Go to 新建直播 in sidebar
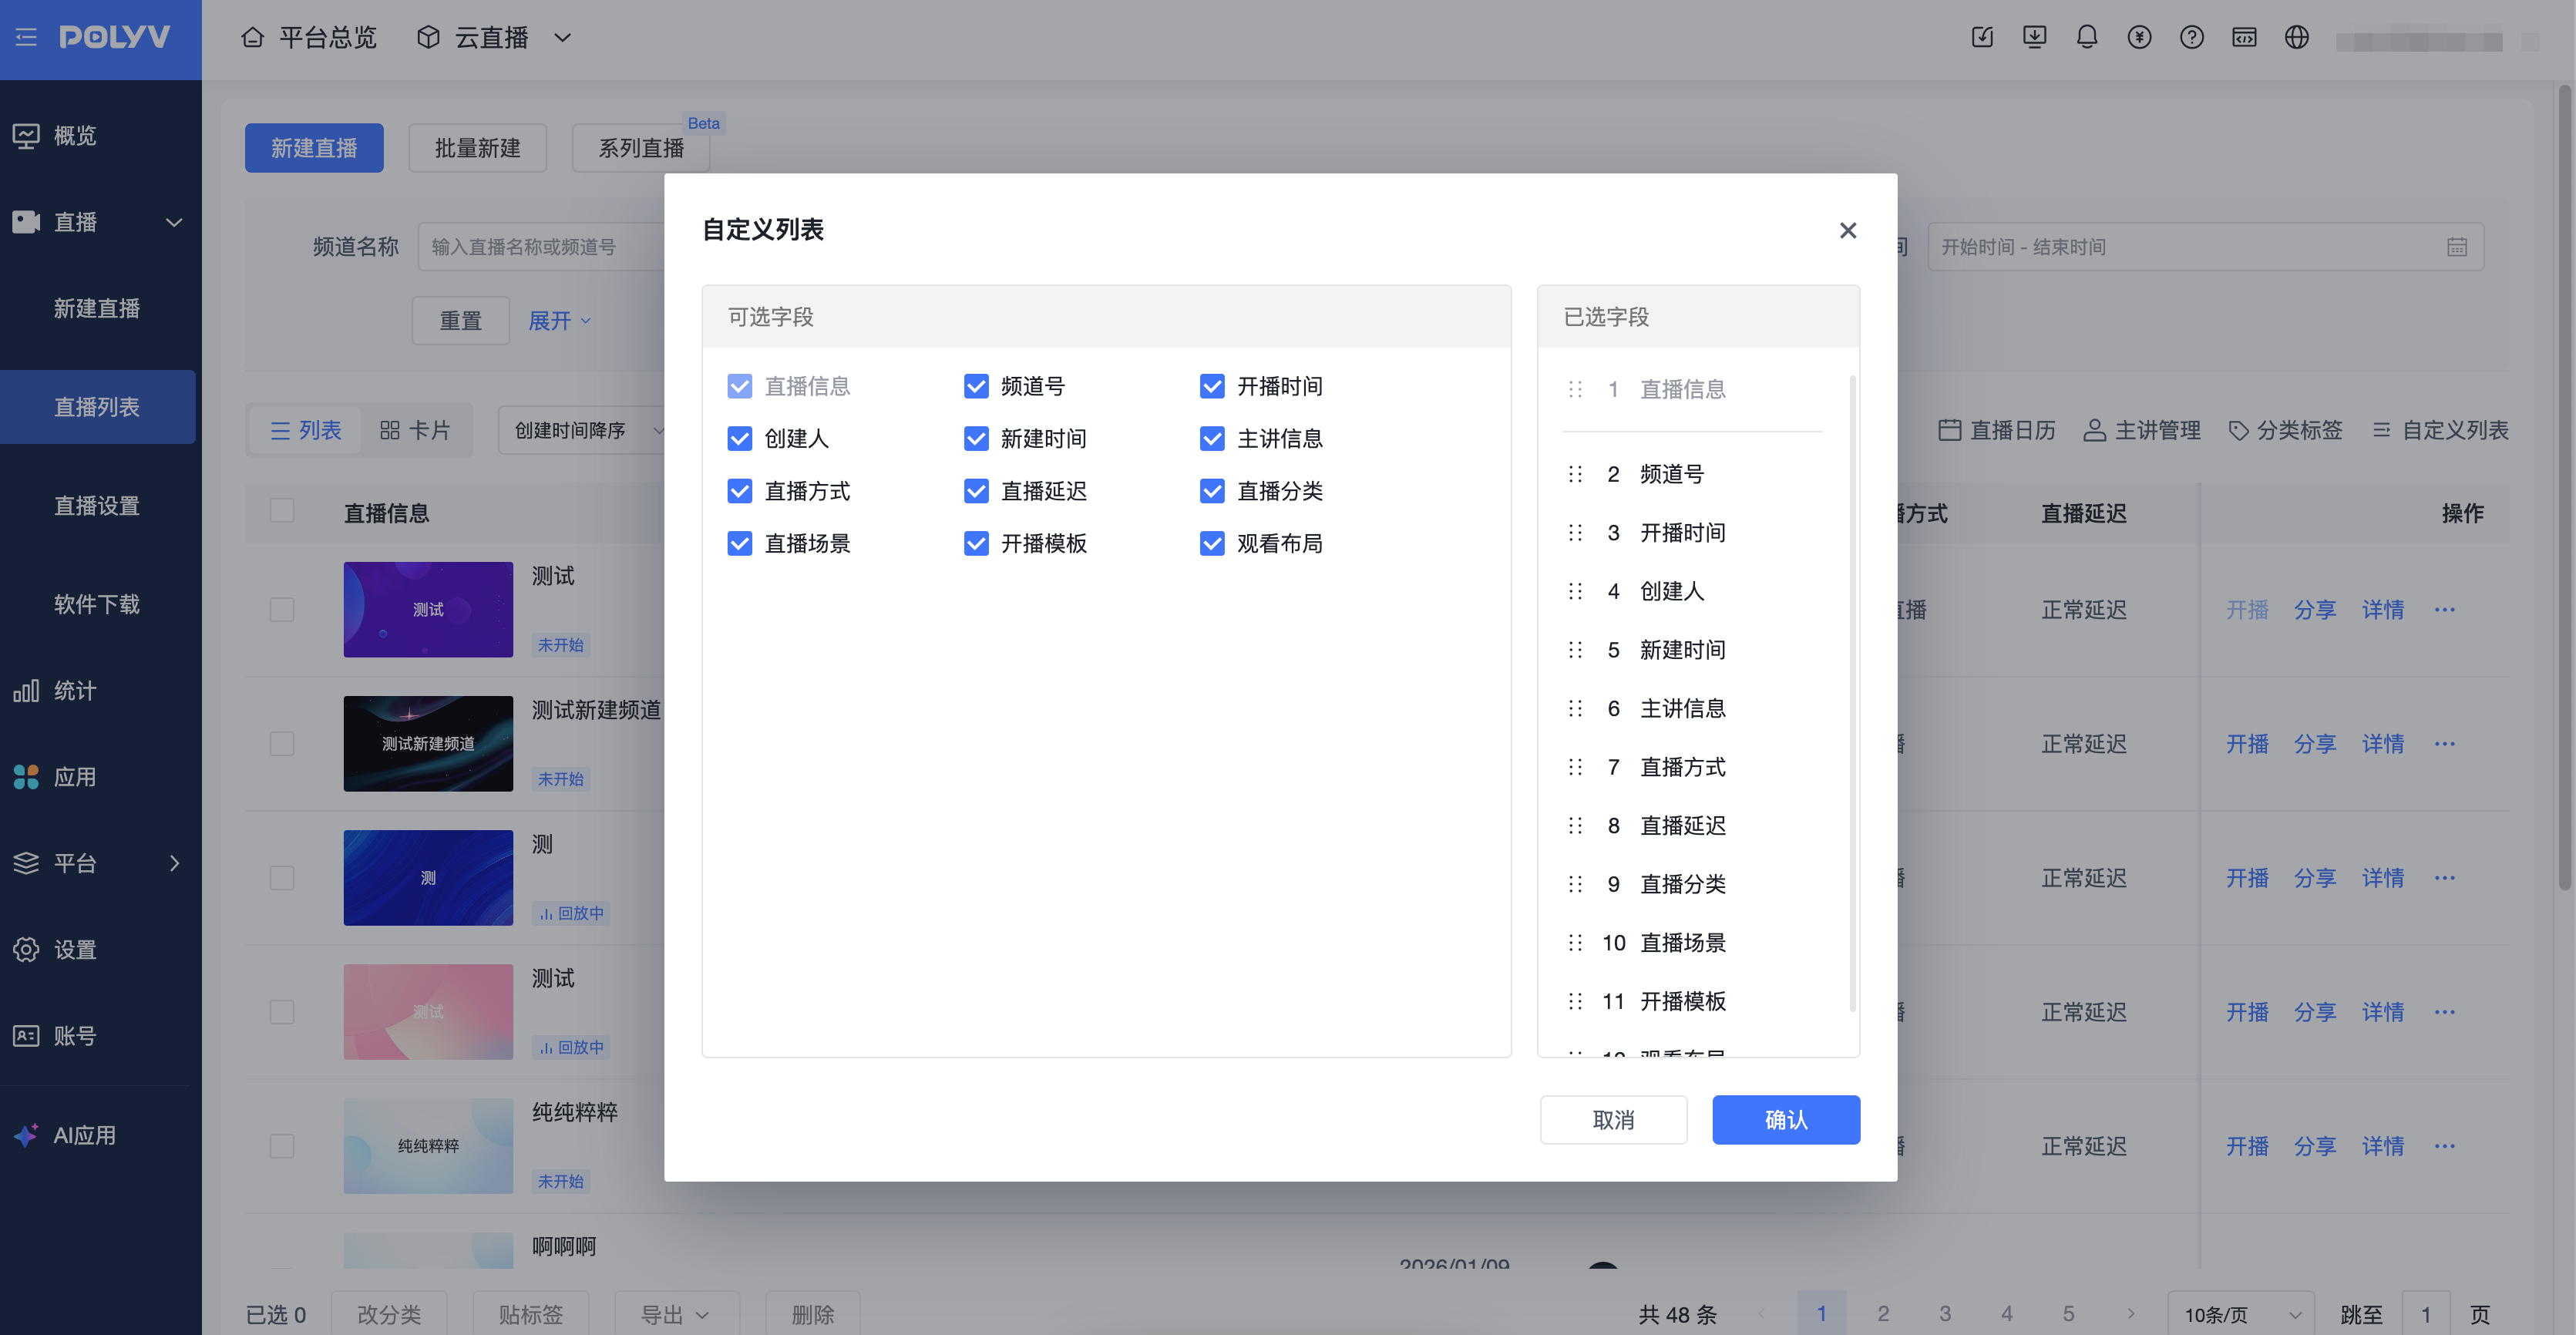 click(97, 308)
